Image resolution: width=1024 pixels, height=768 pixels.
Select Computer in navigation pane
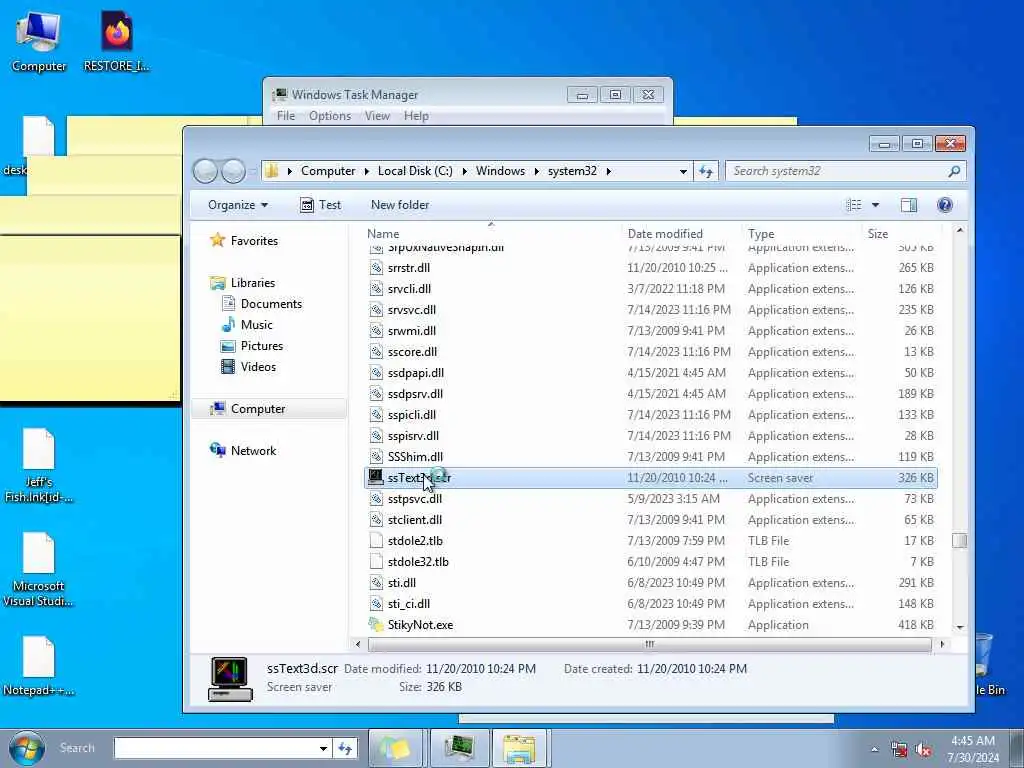click(x=257, y=409)
